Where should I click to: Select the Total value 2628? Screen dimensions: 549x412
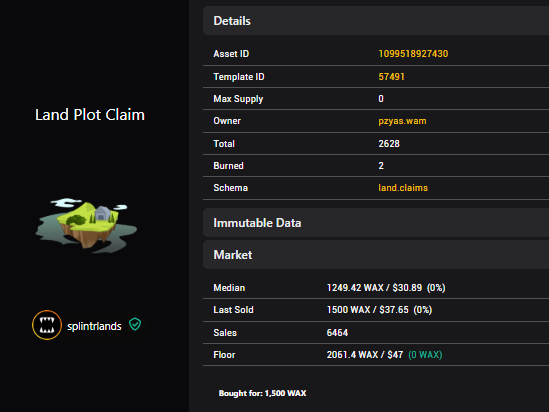(389, 144)
